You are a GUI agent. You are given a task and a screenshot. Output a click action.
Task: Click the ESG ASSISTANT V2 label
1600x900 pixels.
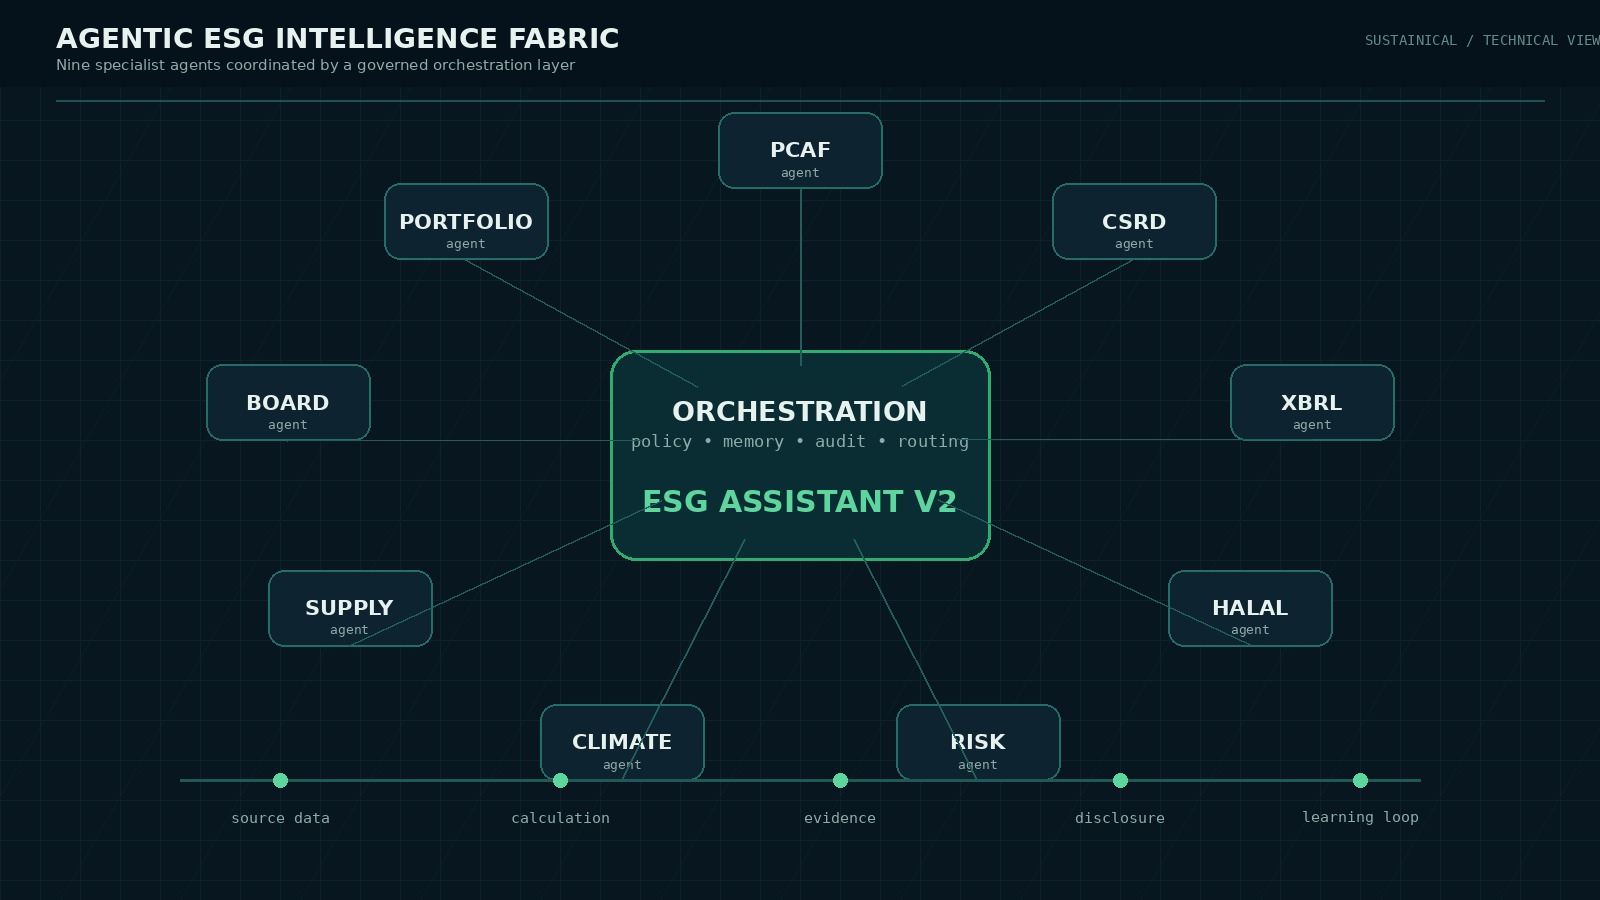(799, 502)
